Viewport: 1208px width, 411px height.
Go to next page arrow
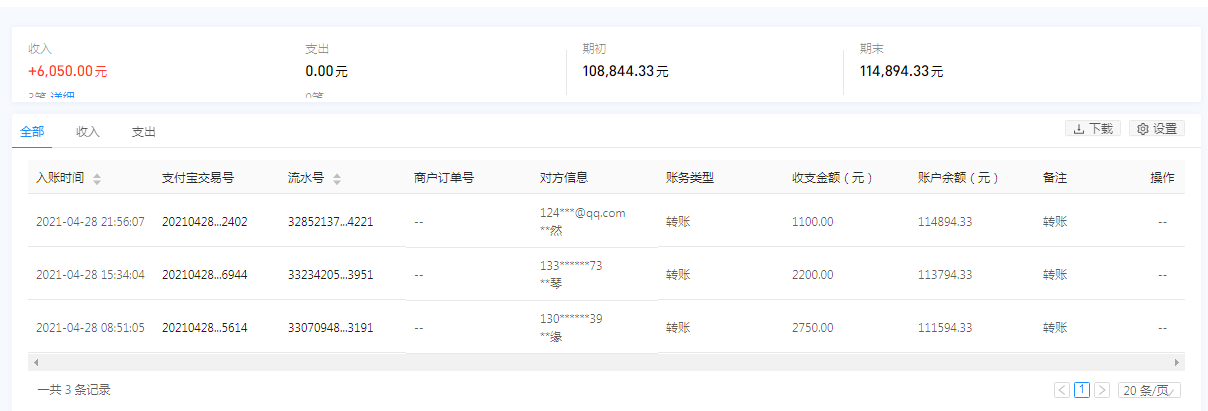pos(1102,390)
